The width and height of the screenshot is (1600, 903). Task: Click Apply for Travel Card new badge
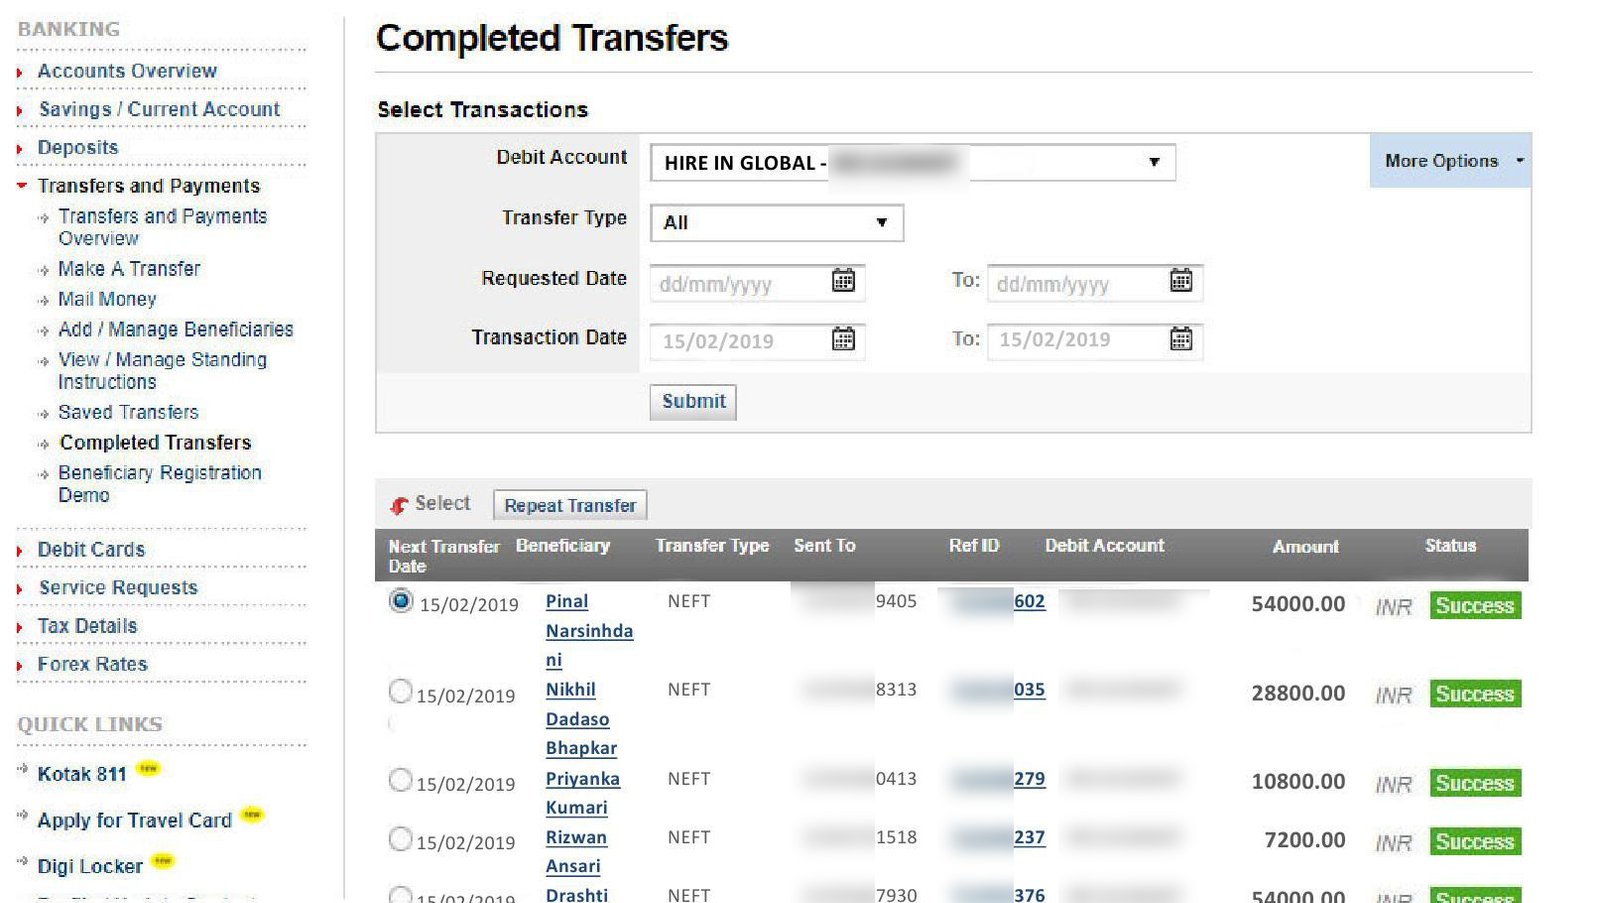[x=252, y=815]
